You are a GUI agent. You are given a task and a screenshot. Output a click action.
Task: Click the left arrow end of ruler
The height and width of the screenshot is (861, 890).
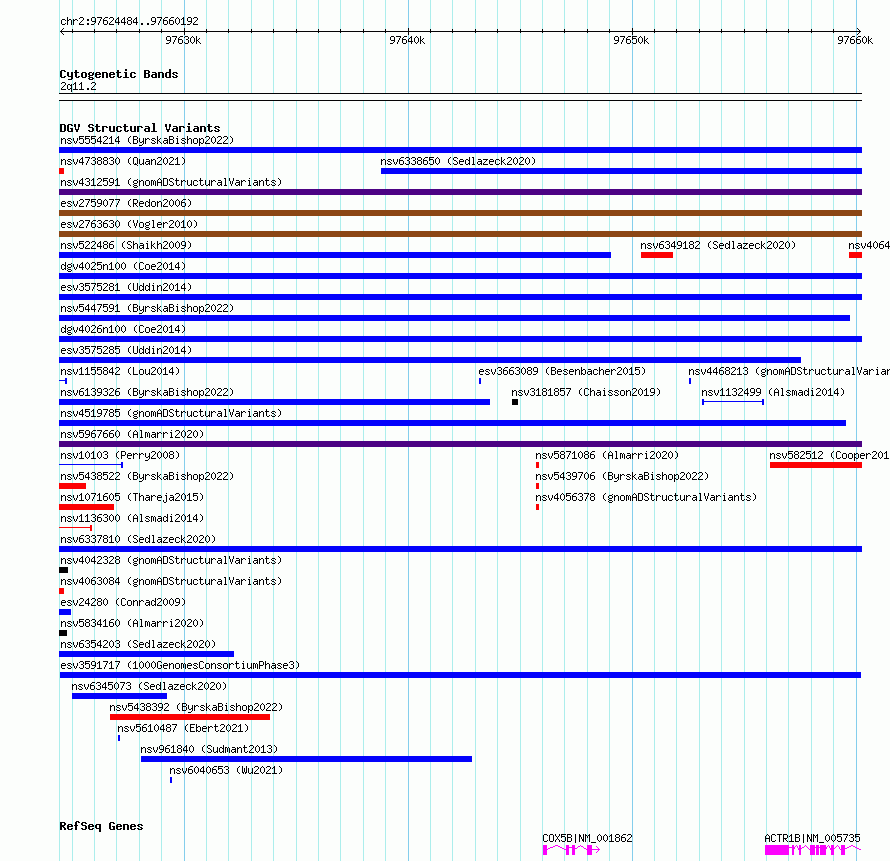click(x=63, y=31)
